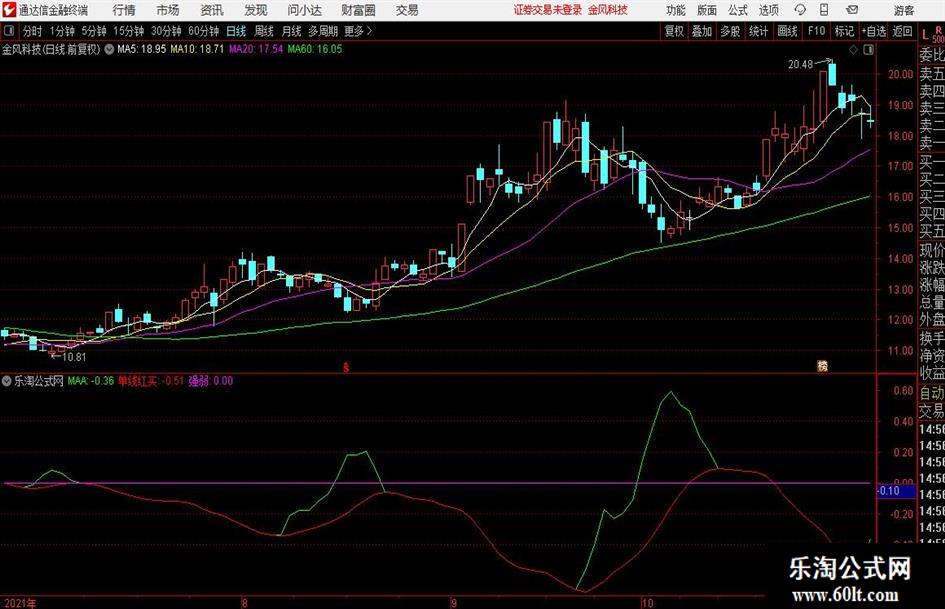
Task: Open the F10 company info button
Action: tap(816, 31)
